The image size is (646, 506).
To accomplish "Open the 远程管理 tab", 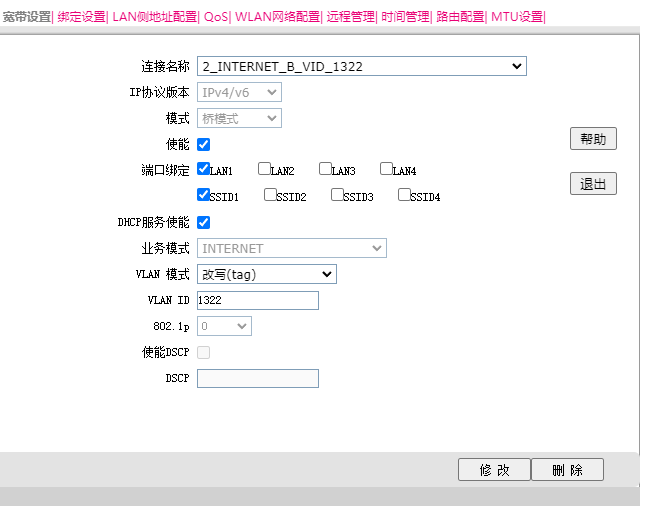I will pos(350,17).
